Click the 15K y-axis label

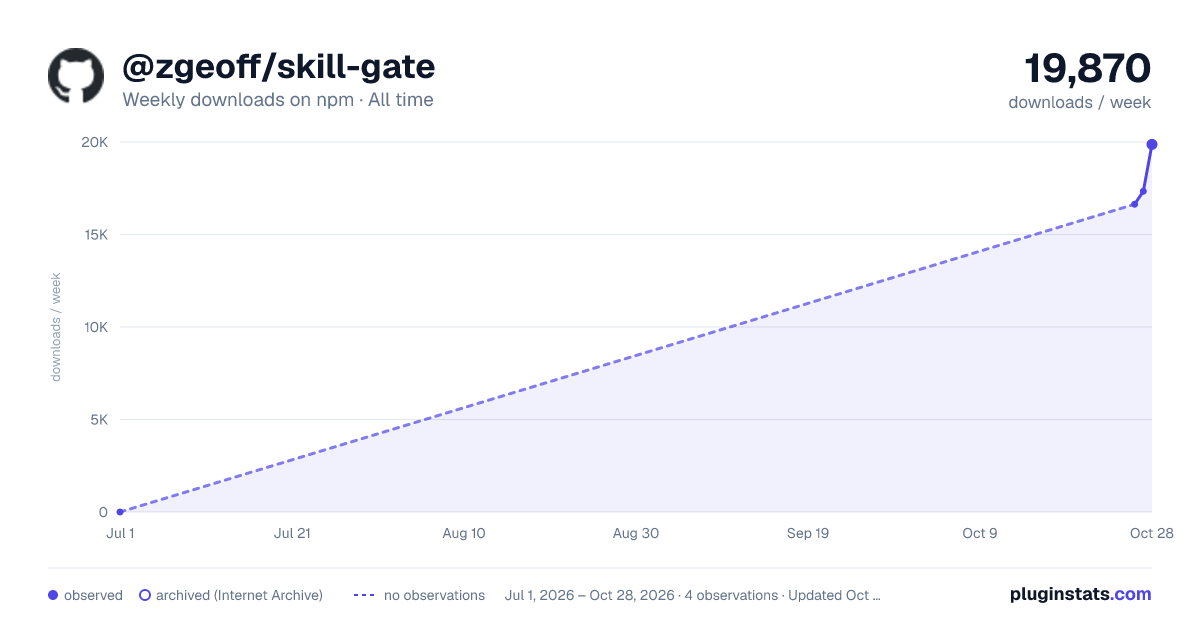pos(95,235)
